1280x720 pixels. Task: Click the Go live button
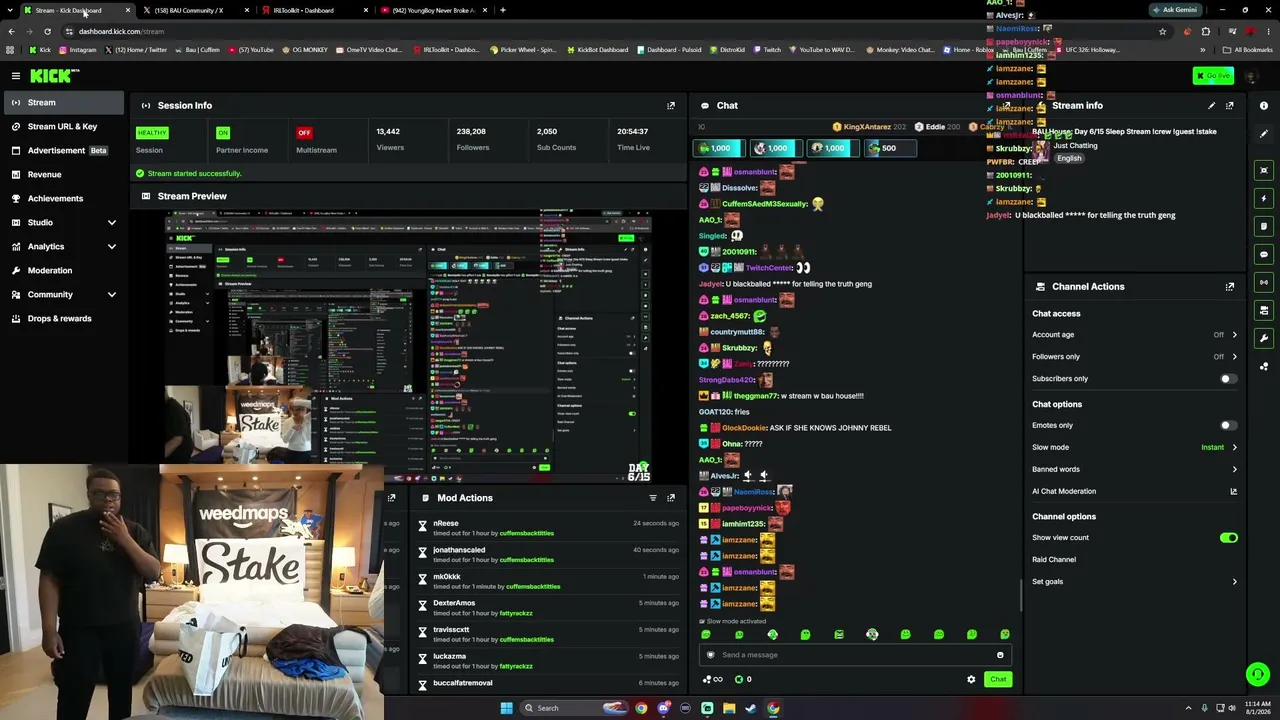[x=1213, y=76]
